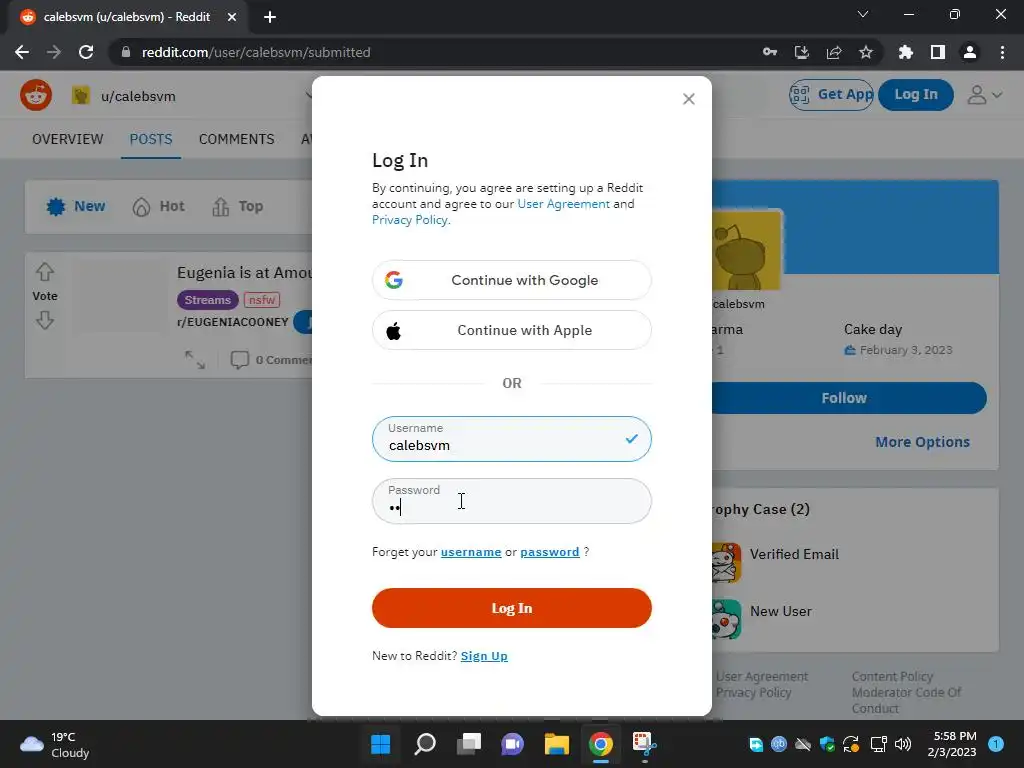1024x768 pixels.
Task: Open taskbar Search
Action: pyautogui.click(x=425, y=744)
